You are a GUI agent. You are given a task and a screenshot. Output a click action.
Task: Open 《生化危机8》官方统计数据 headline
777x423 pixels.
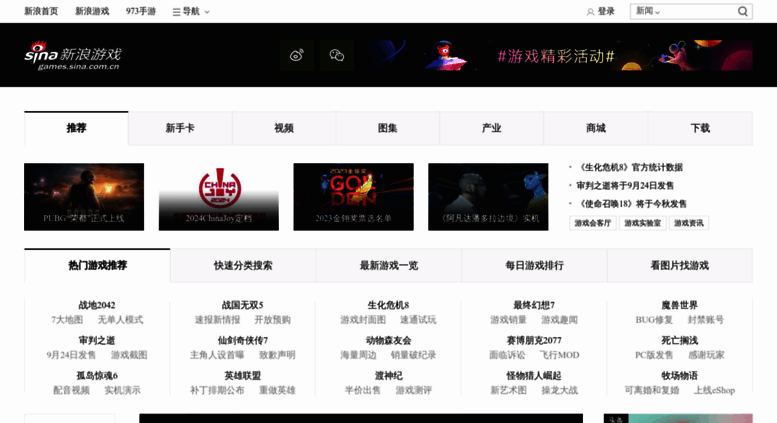(630, 167)
